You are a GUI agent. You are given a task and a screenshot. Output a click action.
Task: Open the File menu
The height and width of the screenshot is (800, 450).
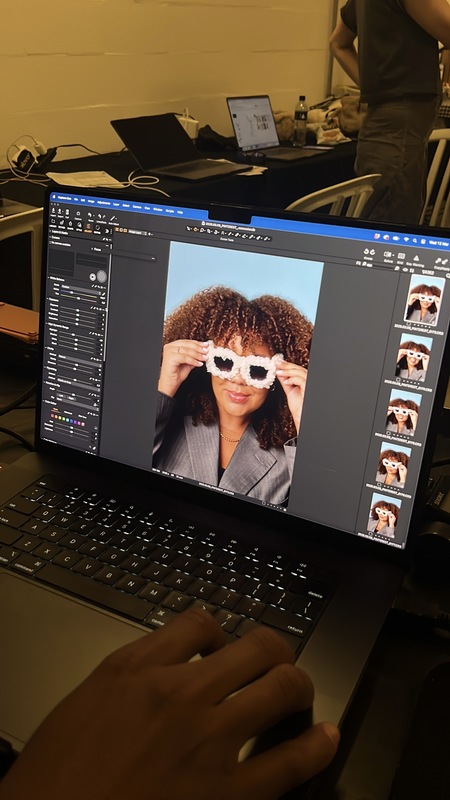[76, 199]
